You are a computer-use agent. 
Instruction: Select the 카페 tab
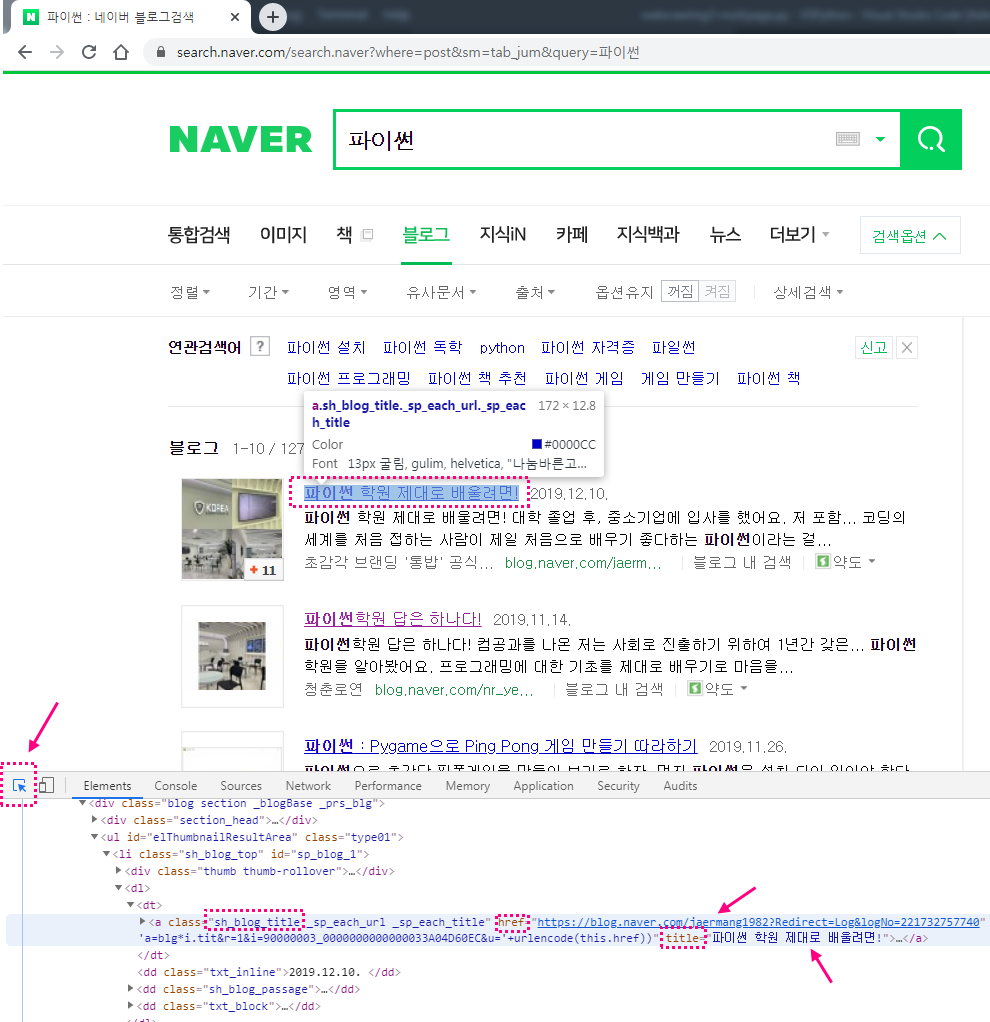pyautogui.click(x=572, y=235)
